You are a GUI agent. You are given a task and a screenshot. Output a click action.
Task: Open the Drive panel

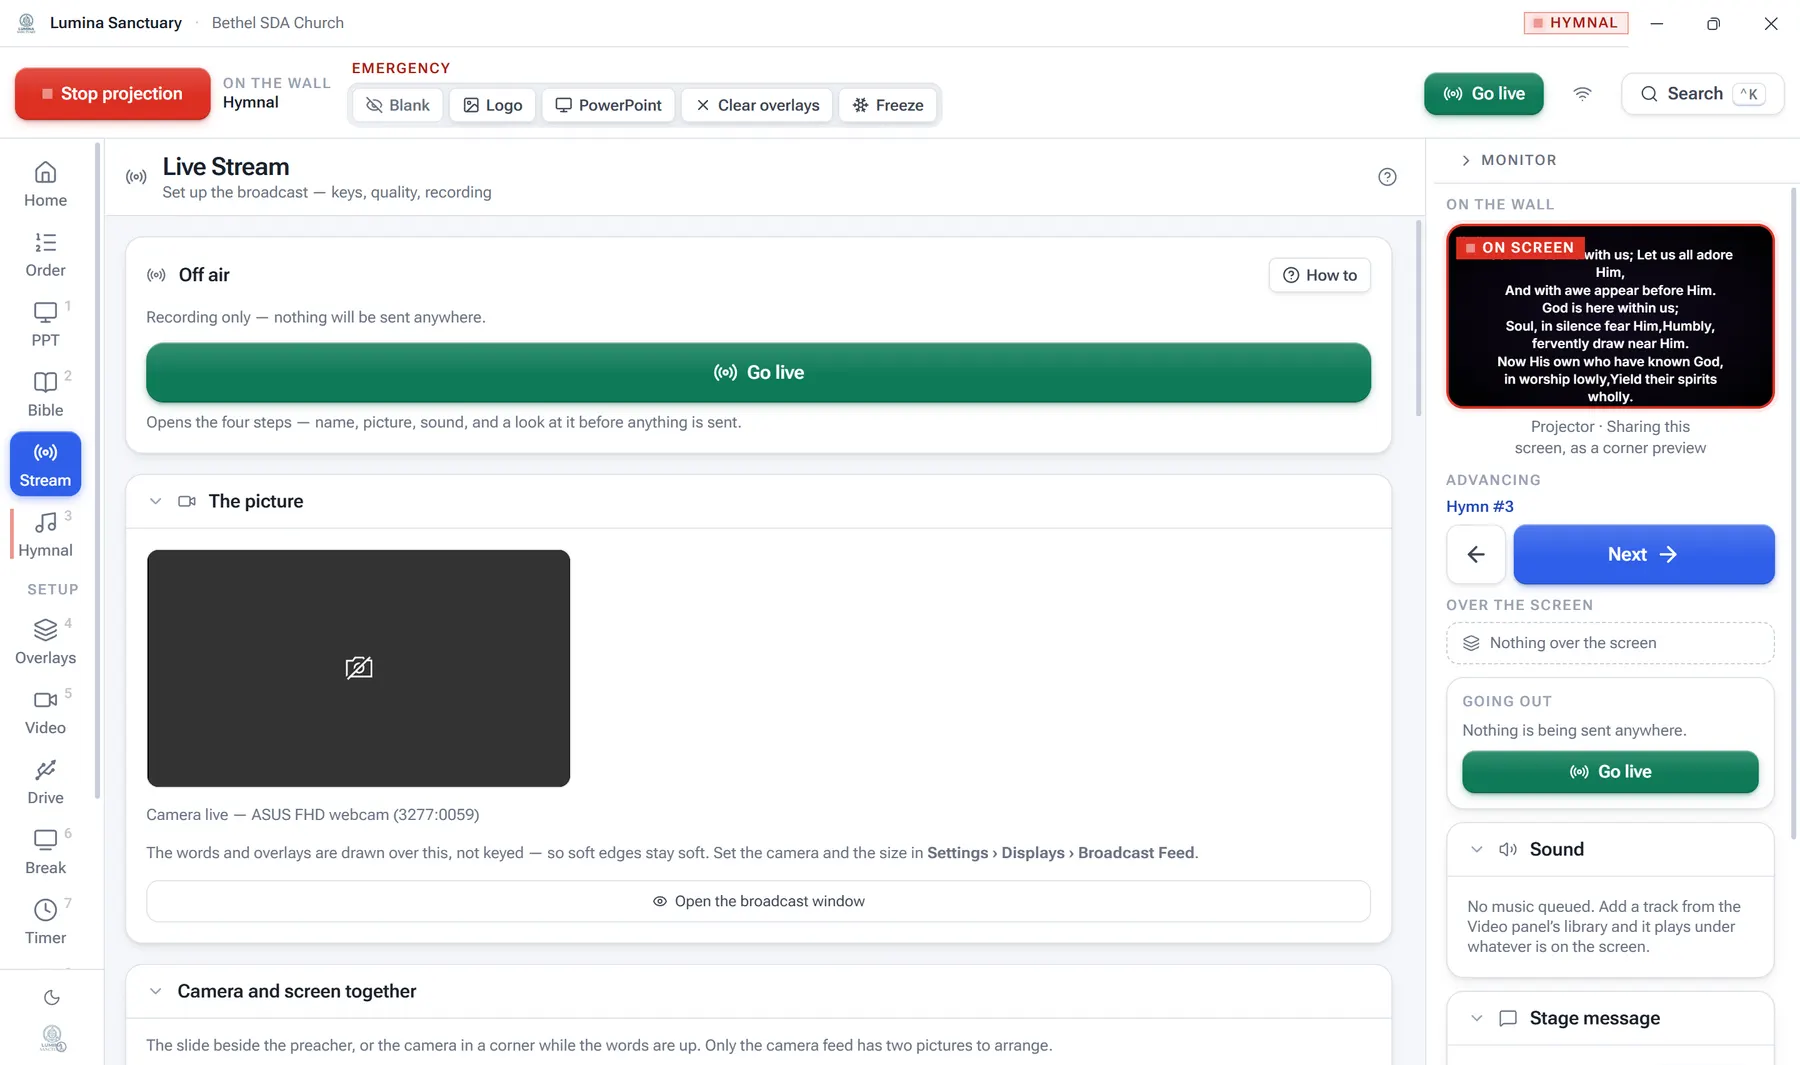pos(45,782)
